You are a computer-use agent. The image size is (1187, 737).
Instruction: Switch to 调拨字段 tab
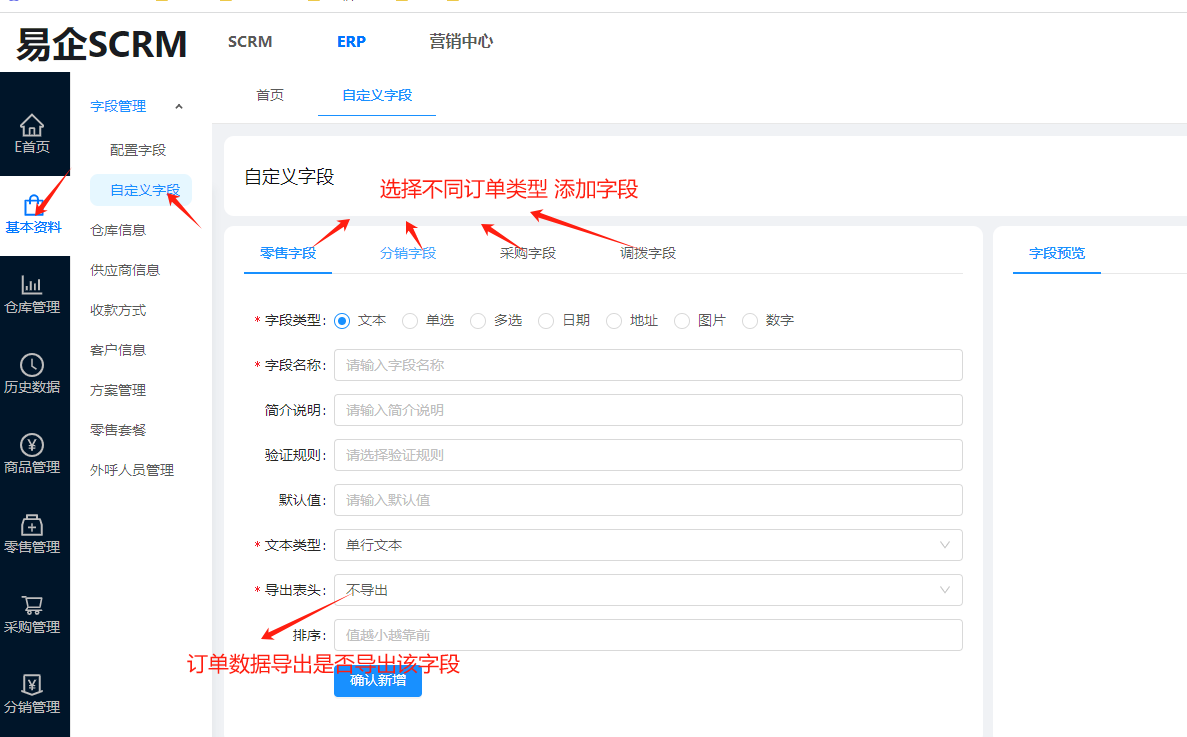click(648, 253)
